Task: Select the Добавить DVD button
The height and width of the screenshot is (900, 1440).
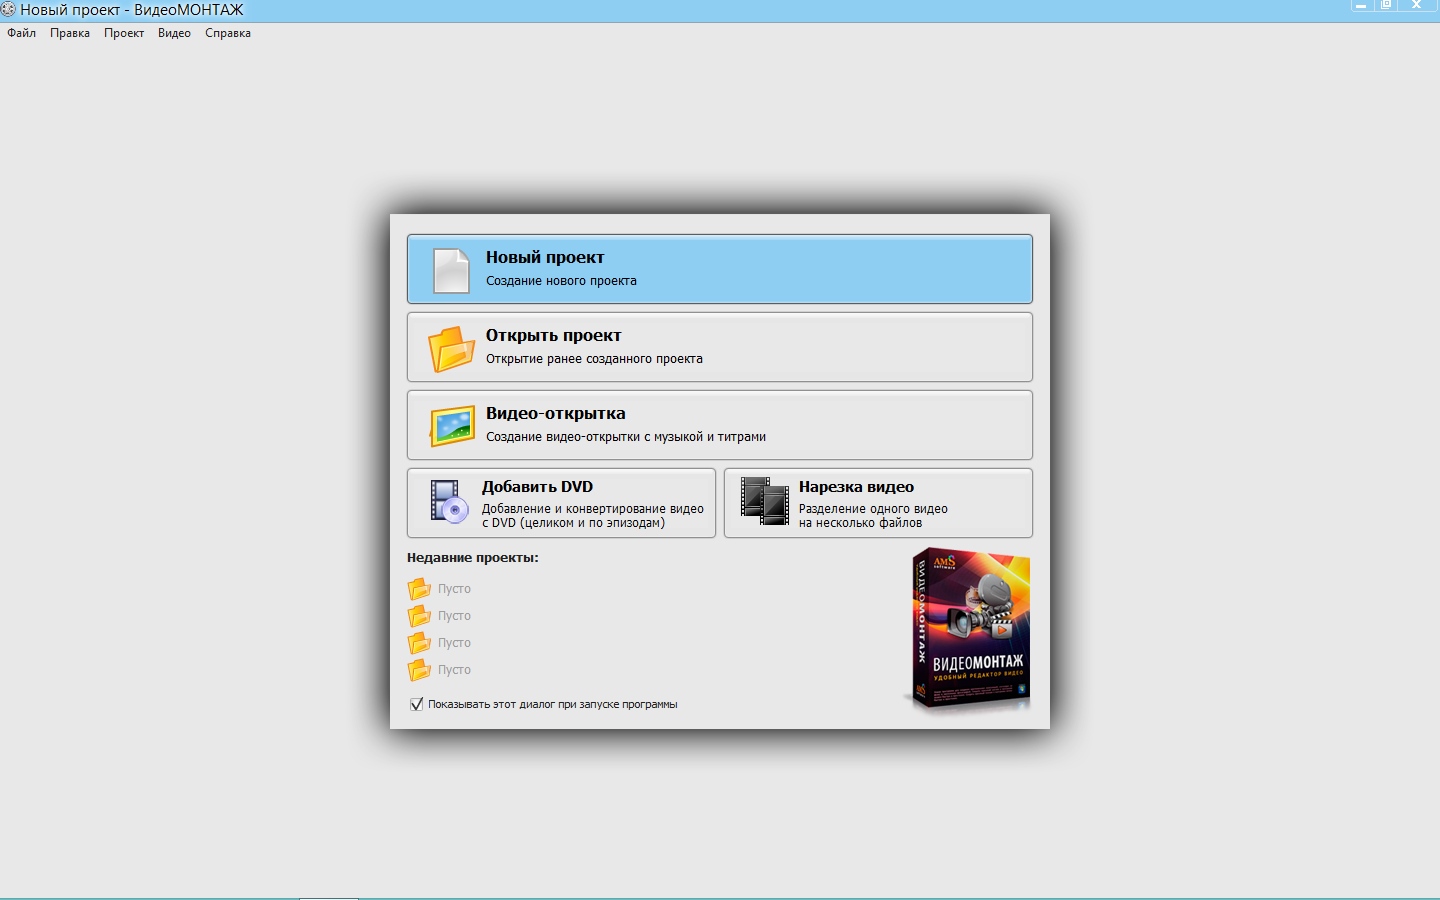Action: (561, 503)
